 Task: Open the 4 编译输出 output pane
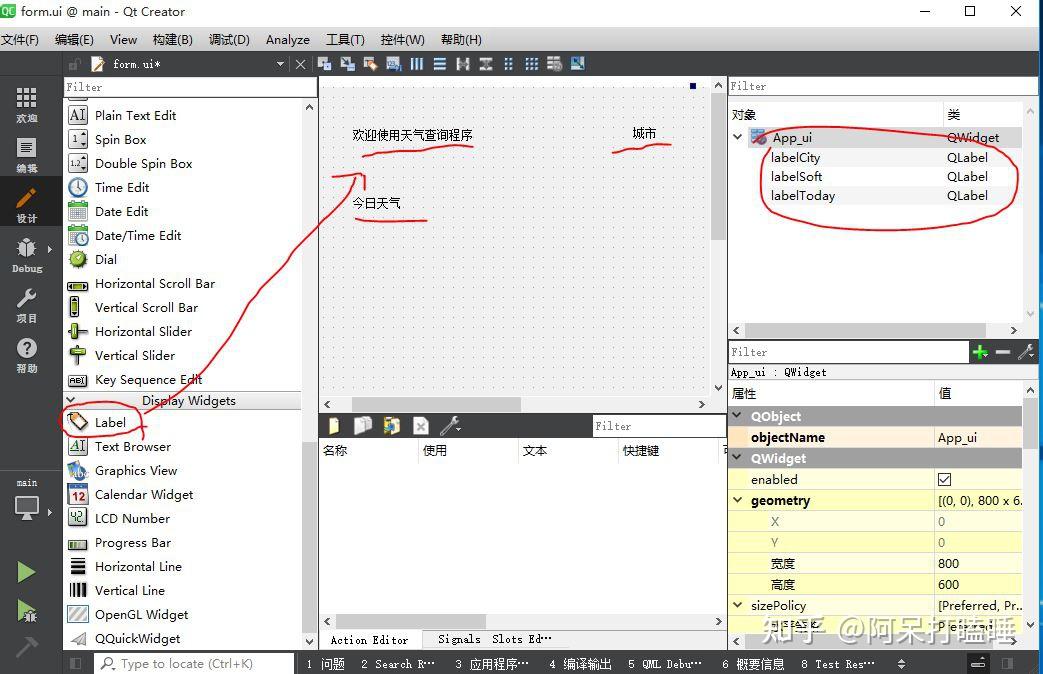click(x=580, y=664)
